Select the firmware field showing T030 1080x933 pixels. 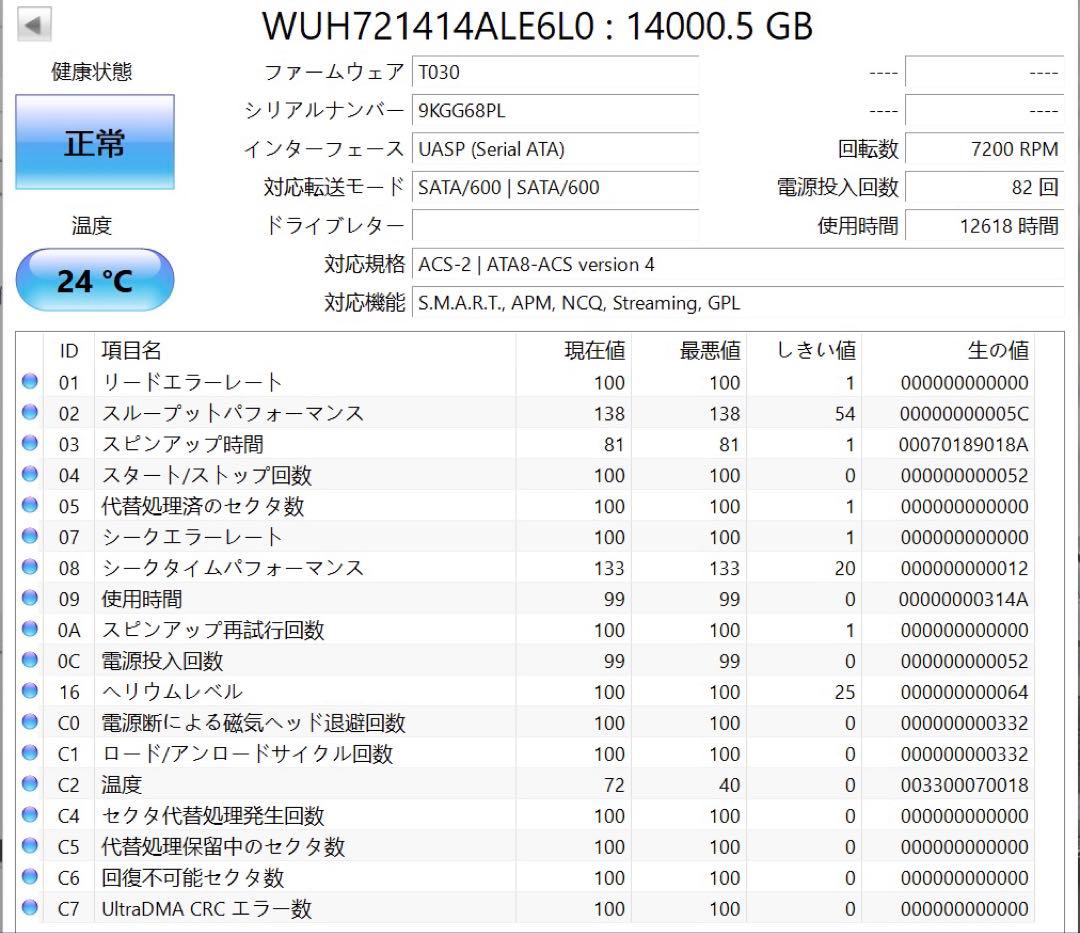[x=555, y=72]
